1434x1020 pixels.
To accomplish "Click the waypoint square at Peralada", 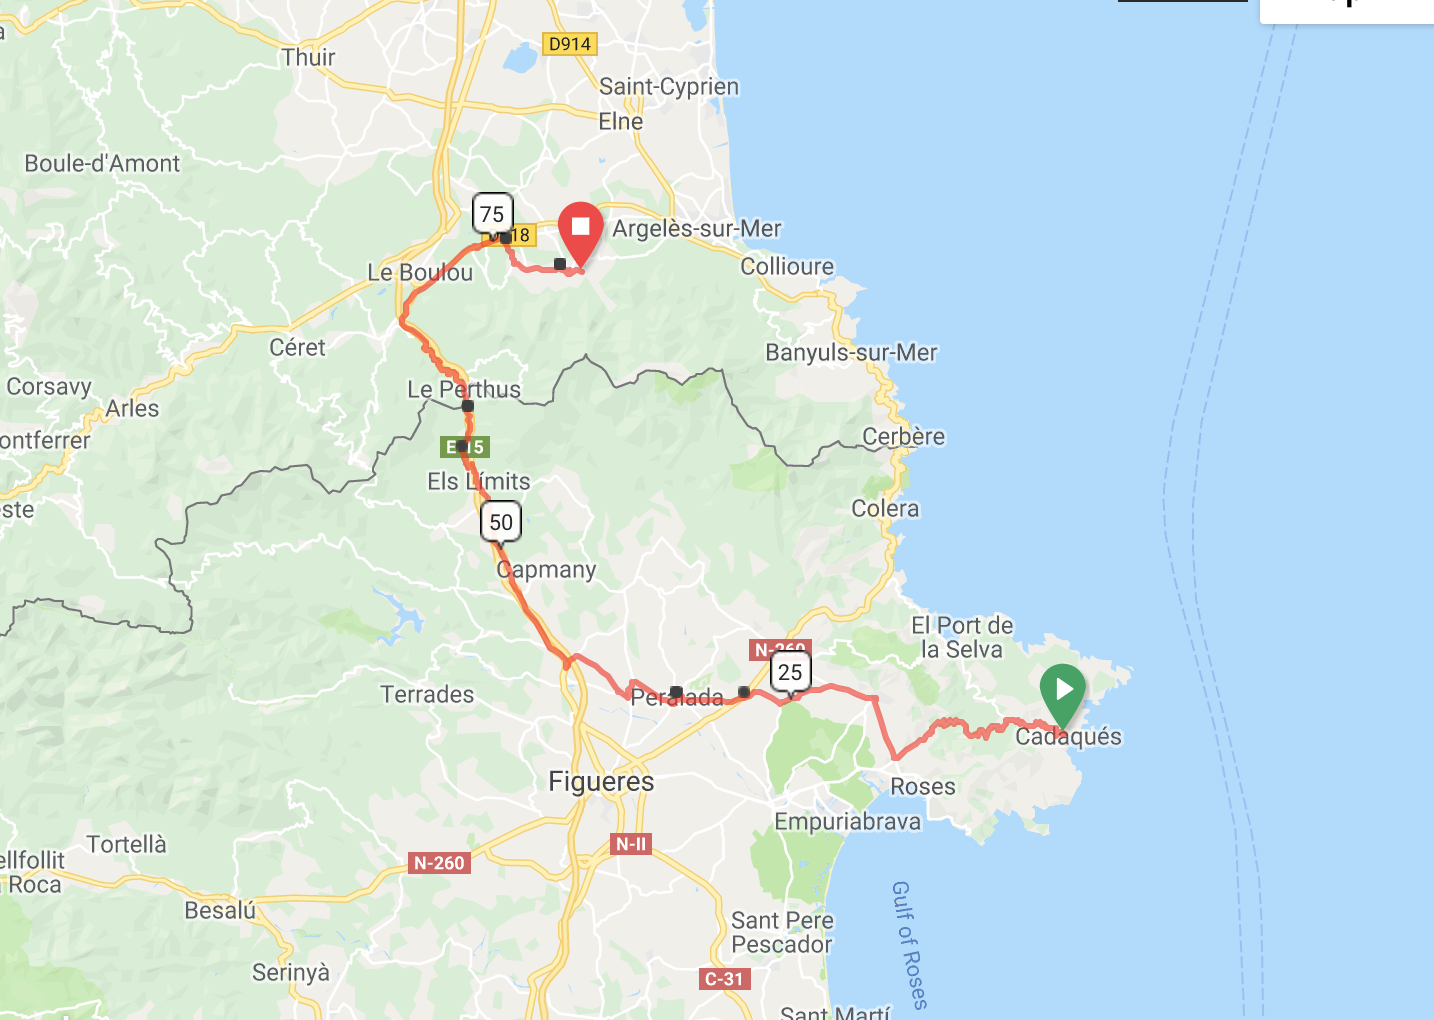I will point(676,691).
